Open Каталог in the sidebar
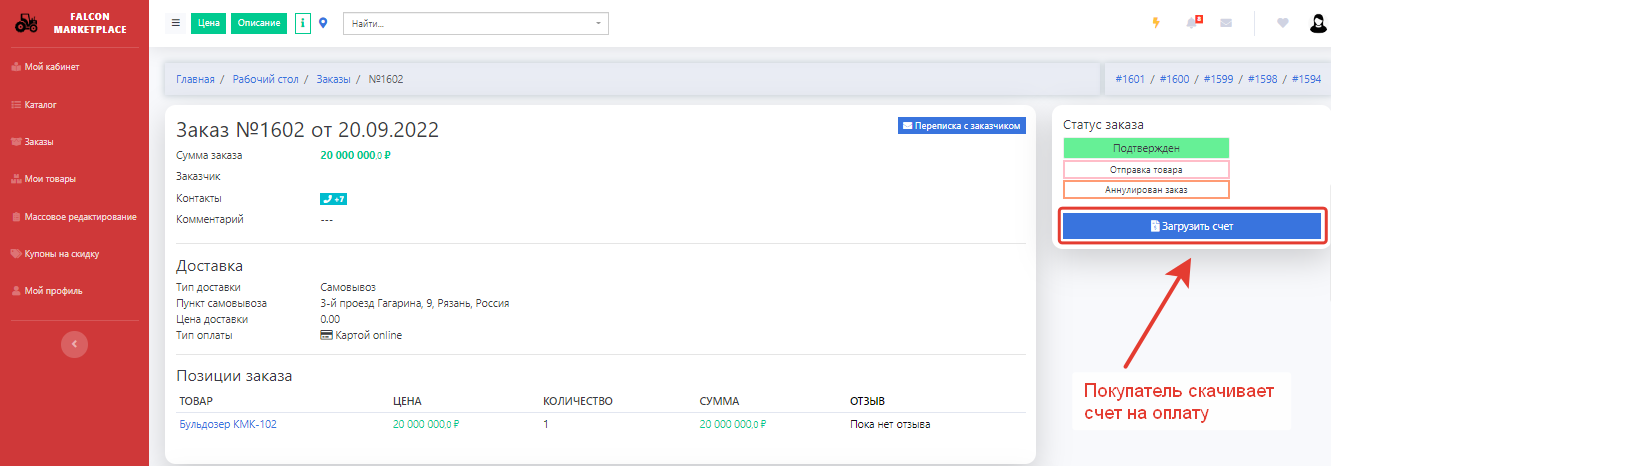This screenshot has height=466, width=1643. coord(40,105)
